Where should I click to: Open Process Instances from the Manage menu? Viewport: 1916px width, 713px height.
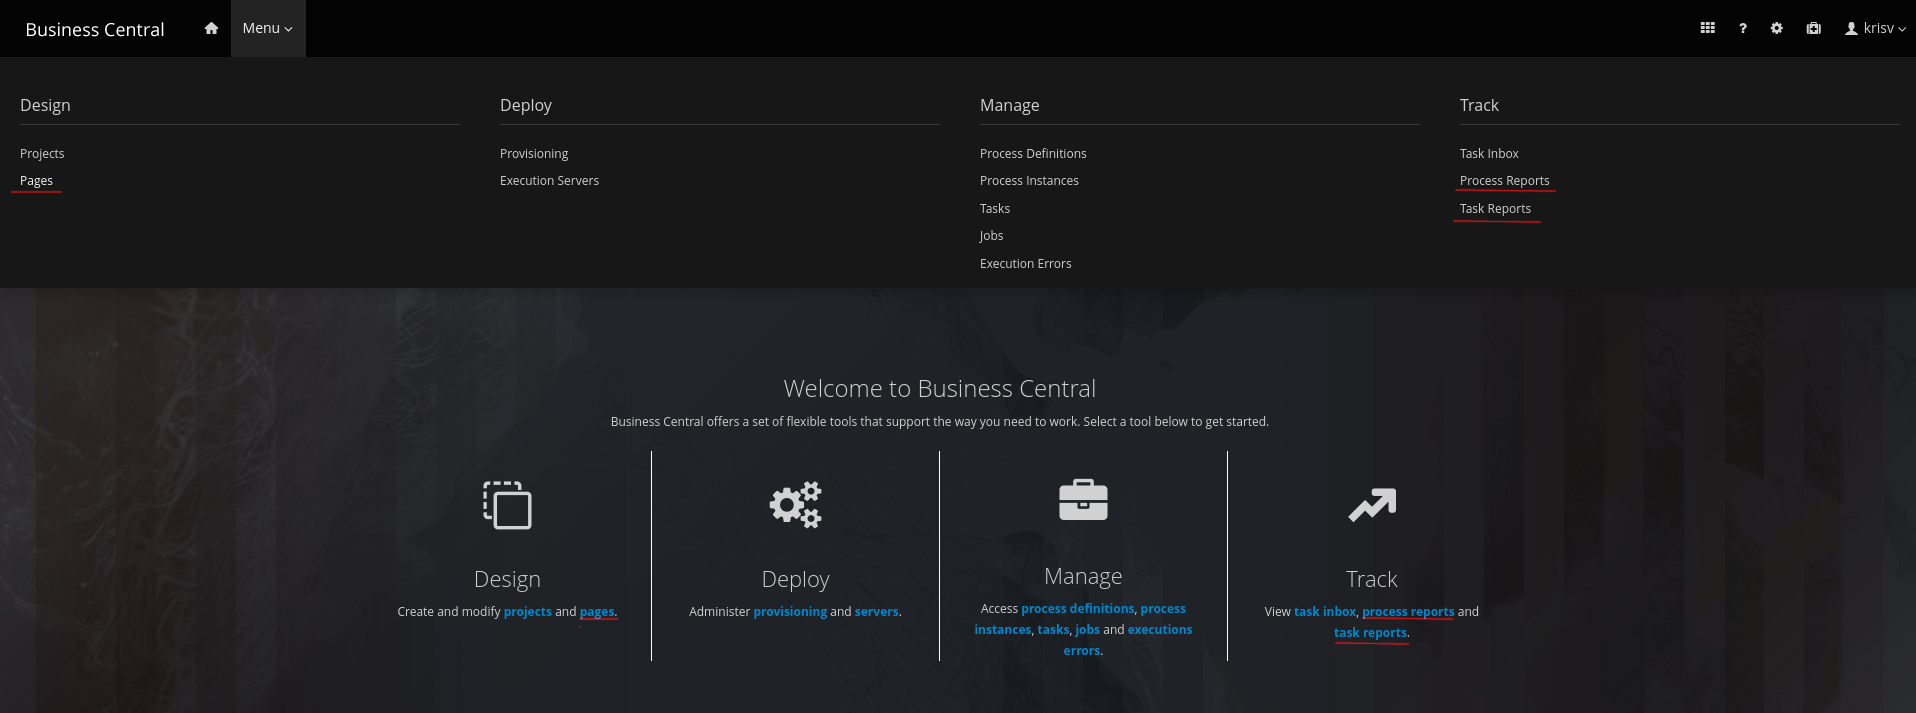[1029, 181]
